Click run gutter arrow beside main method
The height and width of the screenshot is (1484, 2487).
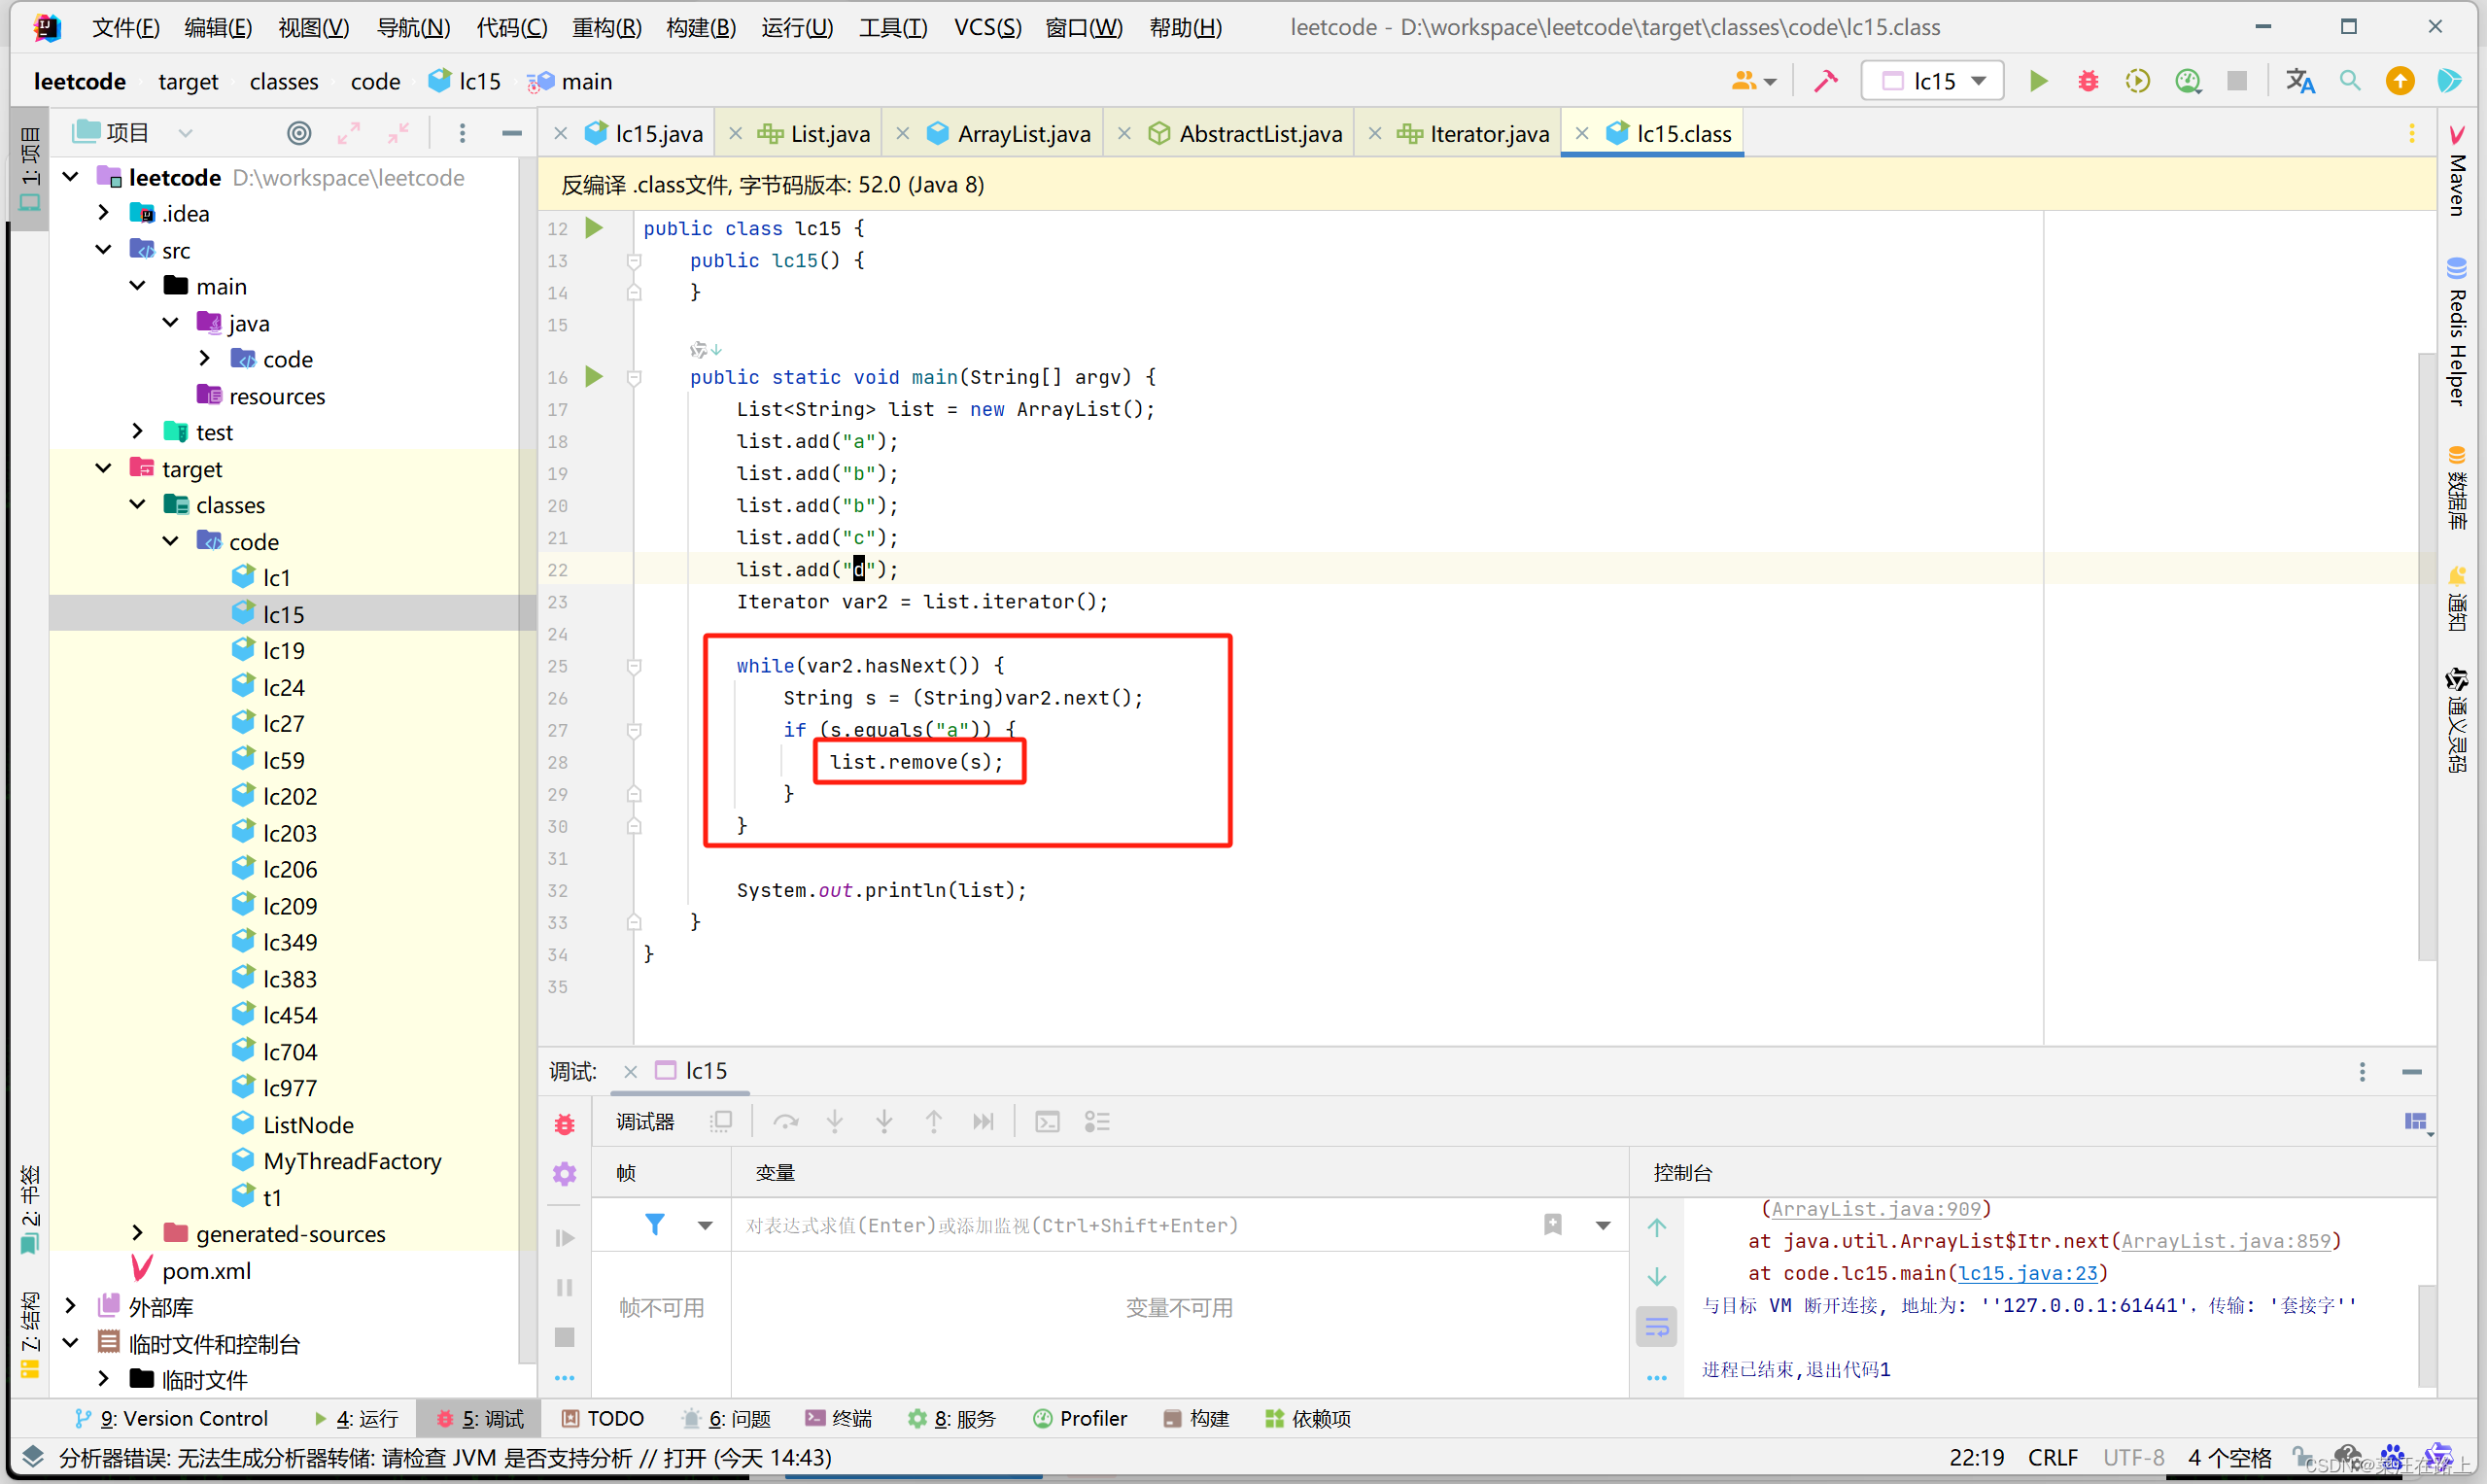pos(594,377)
